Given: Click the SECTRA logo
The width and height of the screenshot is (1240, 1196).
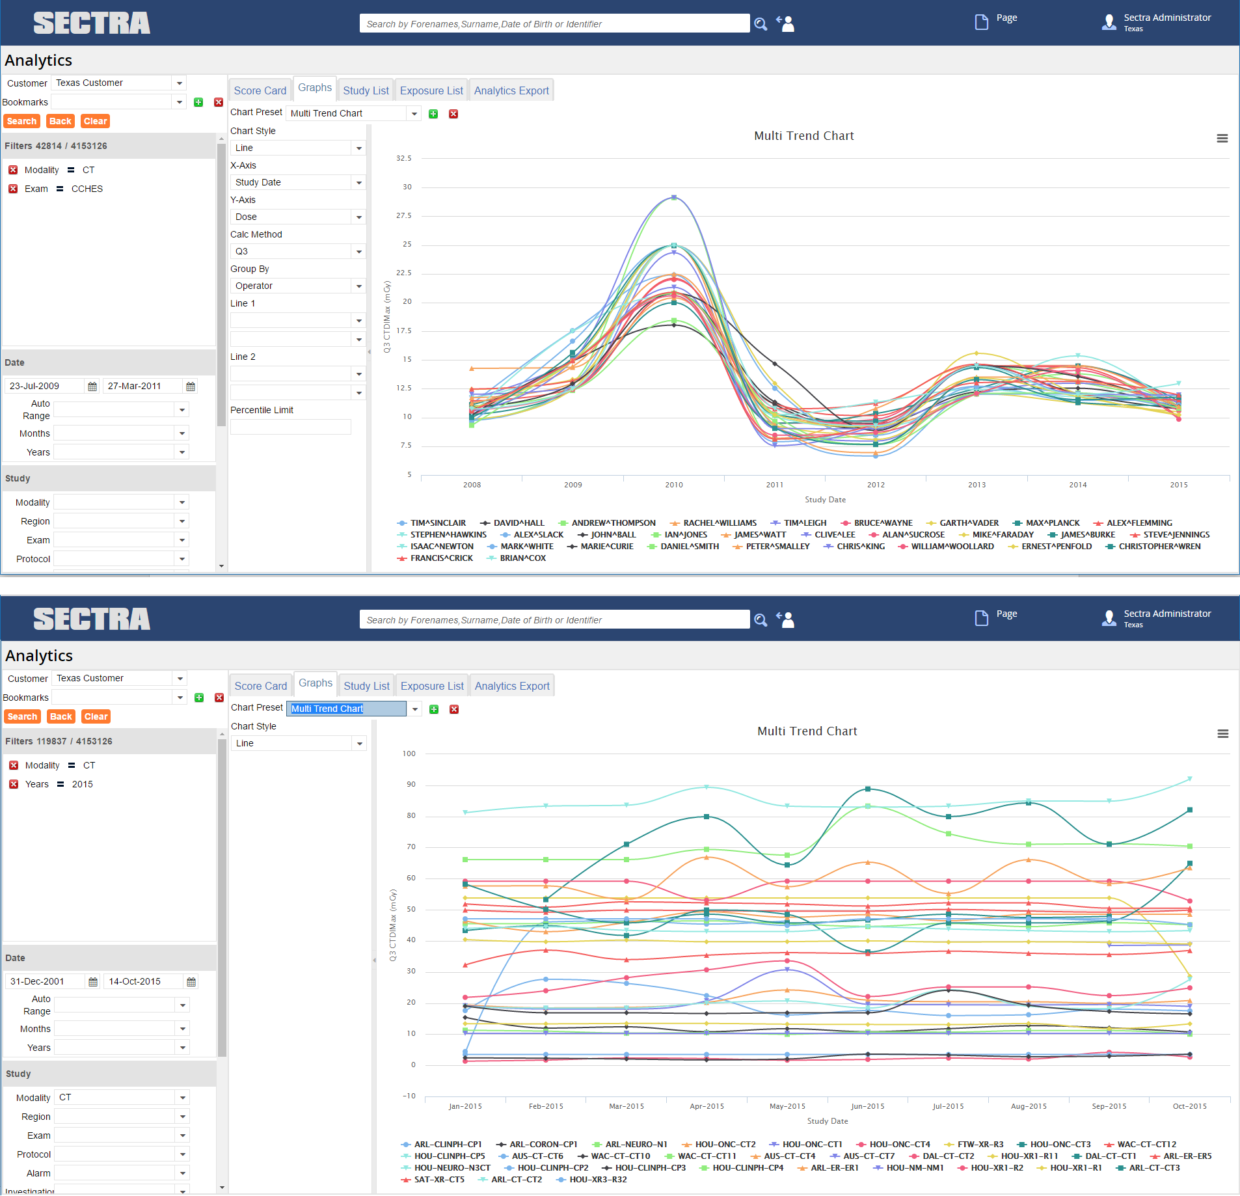Looking at the screenshot, I should [x=91, y=22].
